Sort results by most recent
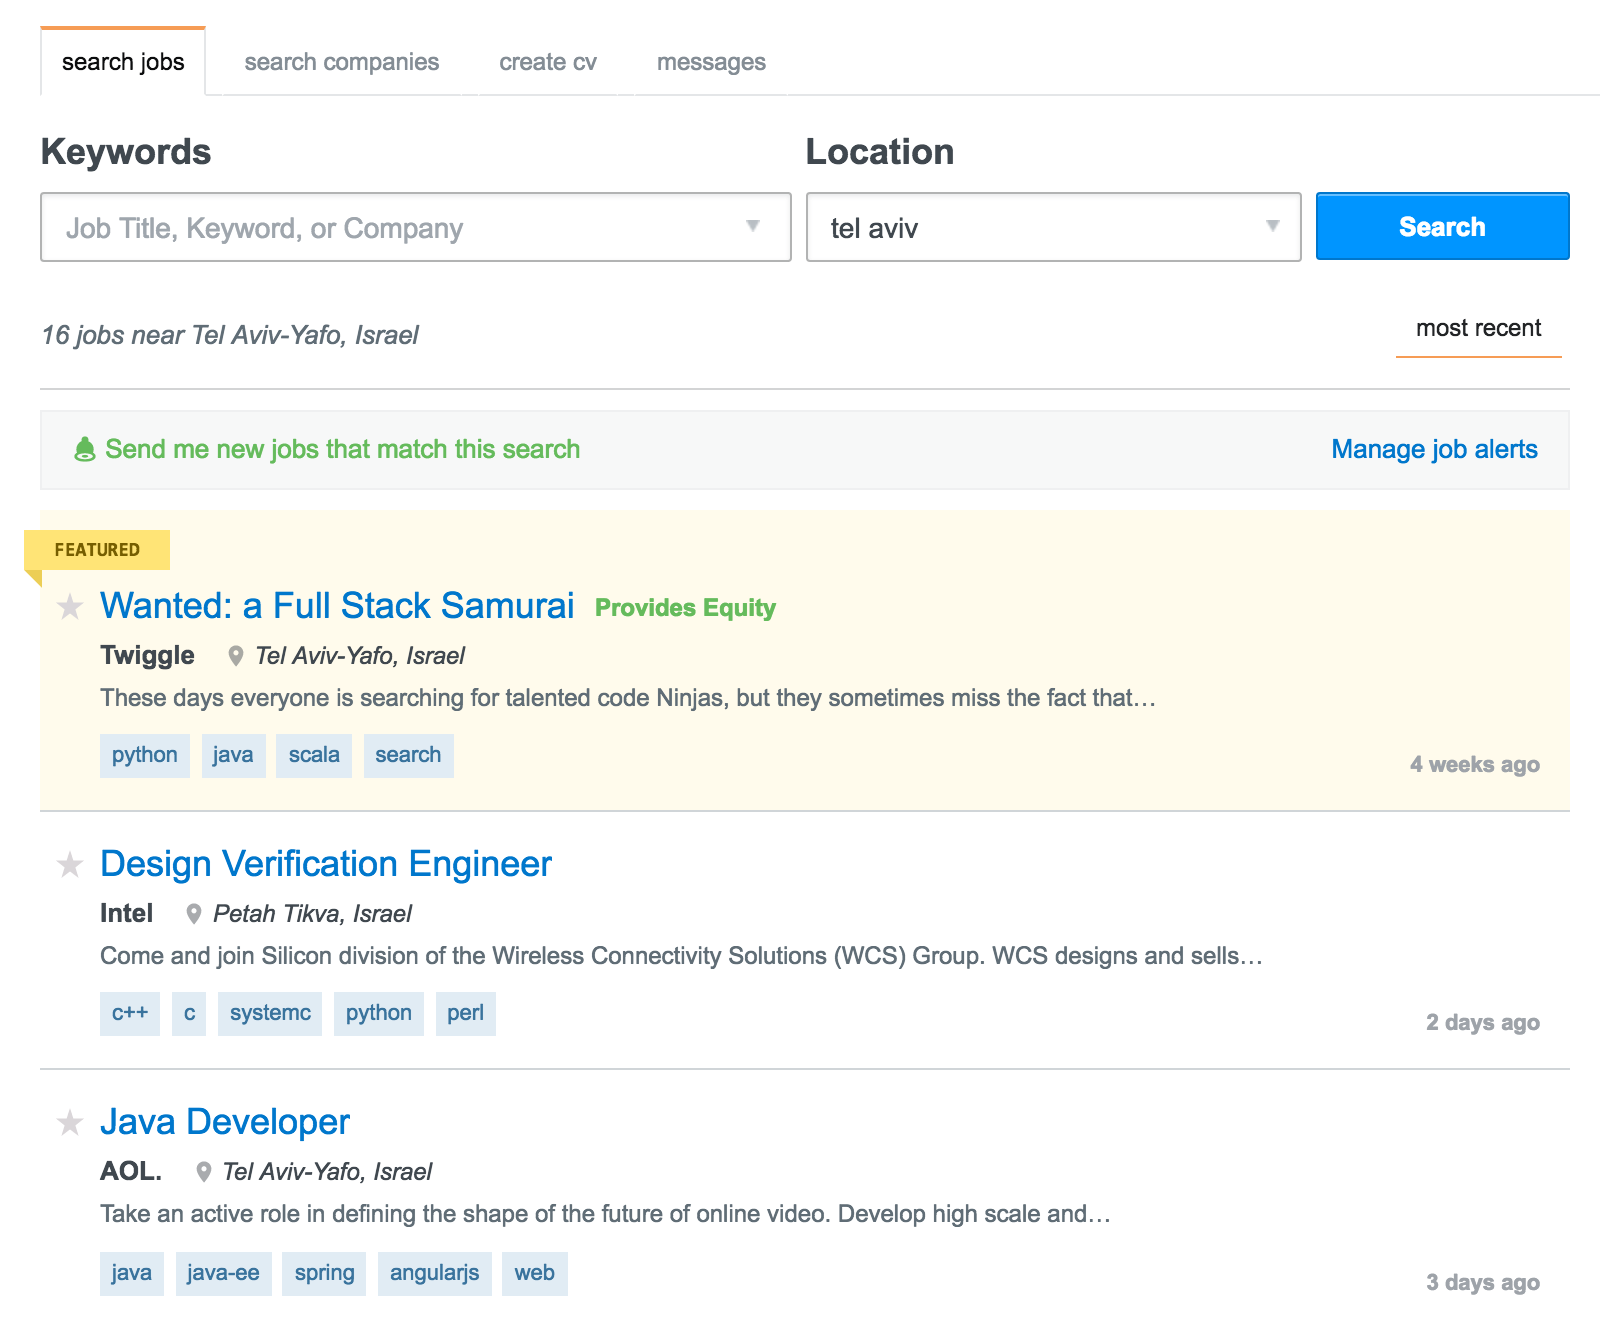This screenshot has width=1600, height=1322. click(1479, 328)
